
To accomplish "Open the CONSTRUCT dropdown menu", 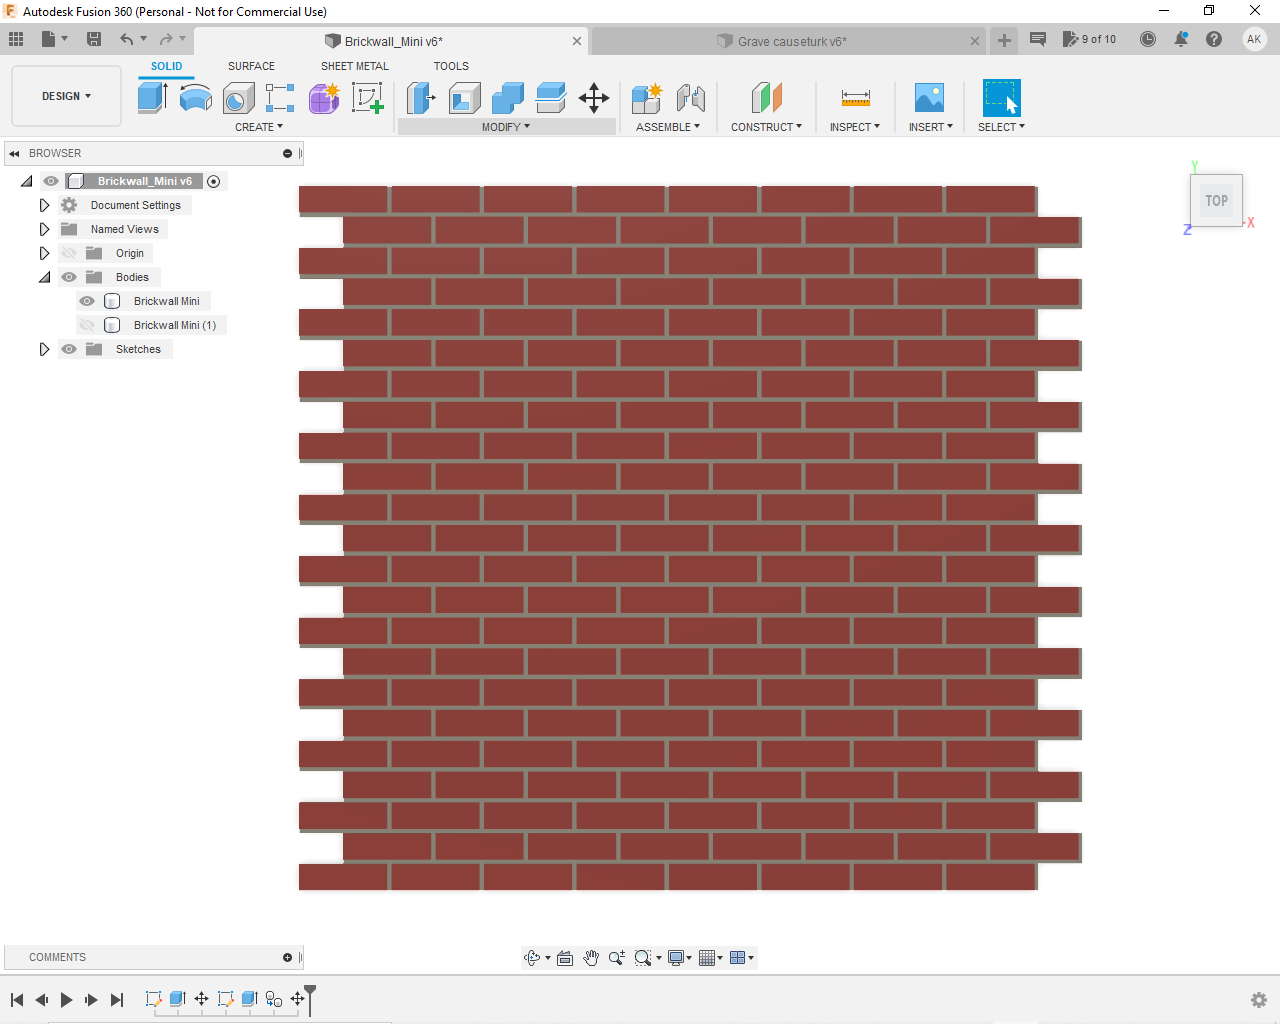I will tap(766, 127).
